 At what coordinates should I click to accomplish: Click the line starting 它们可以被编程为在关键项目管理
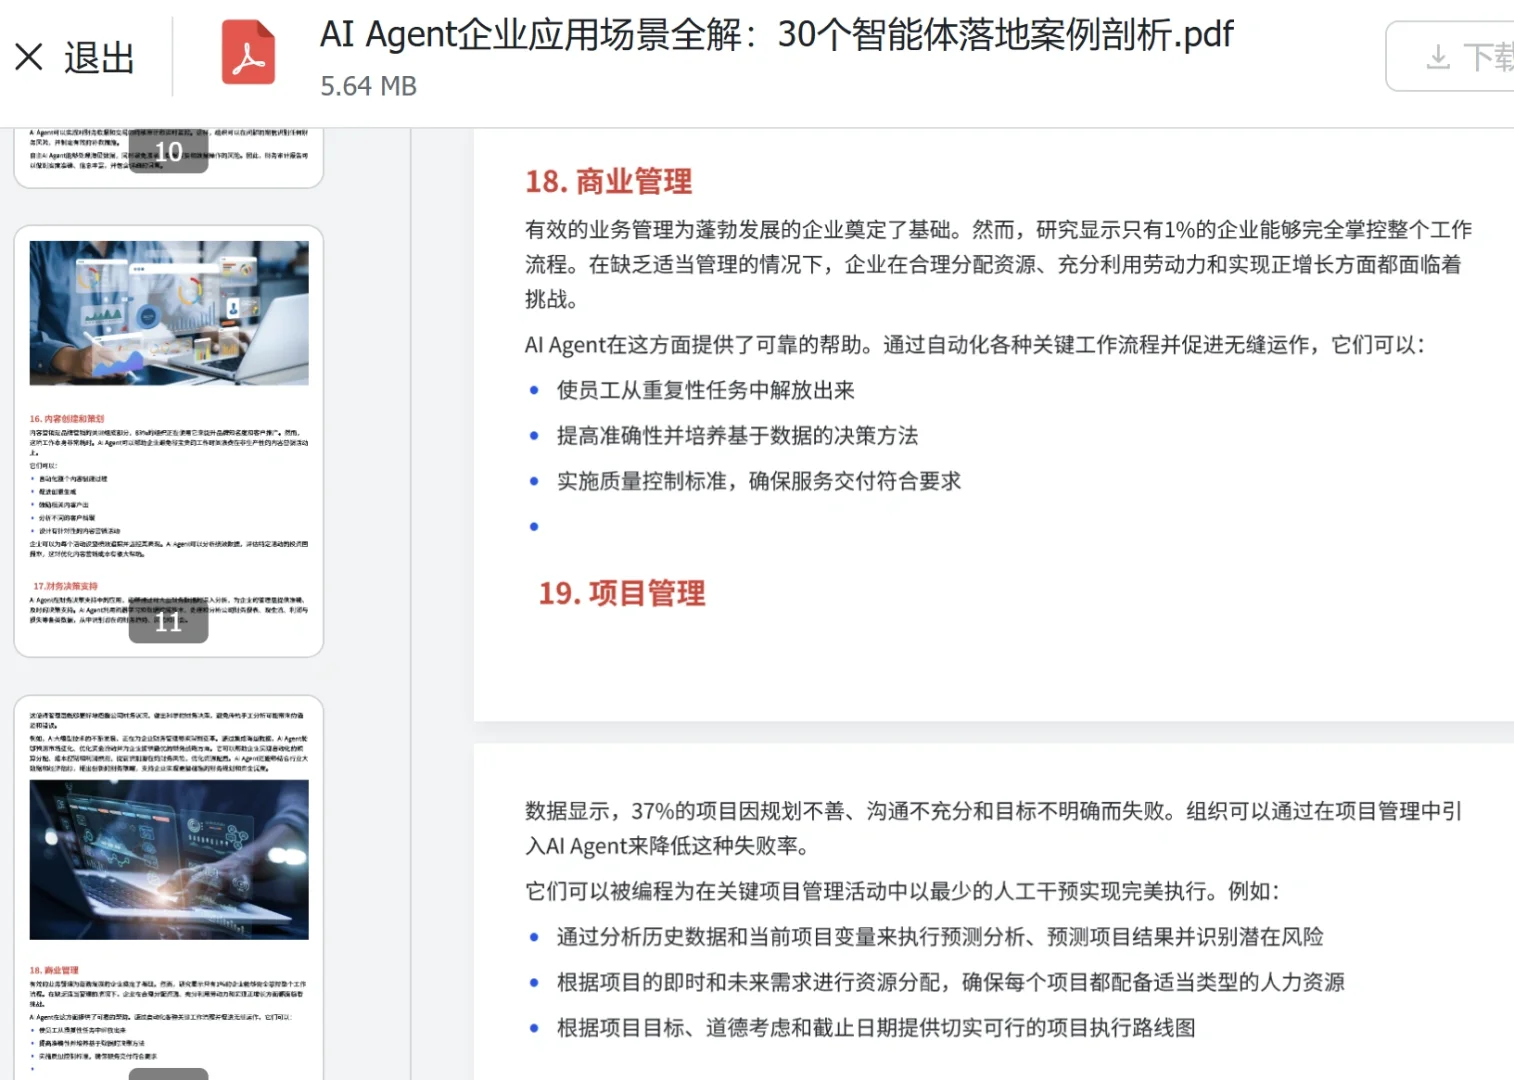902,891
